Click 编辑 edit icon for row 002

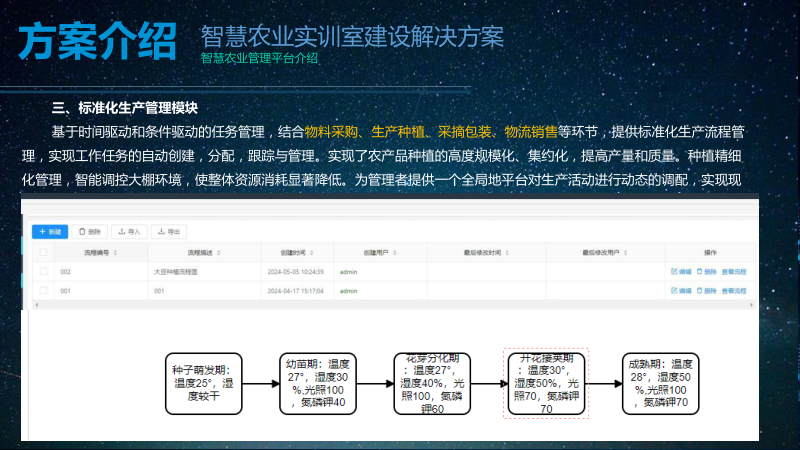click(680, 271)
